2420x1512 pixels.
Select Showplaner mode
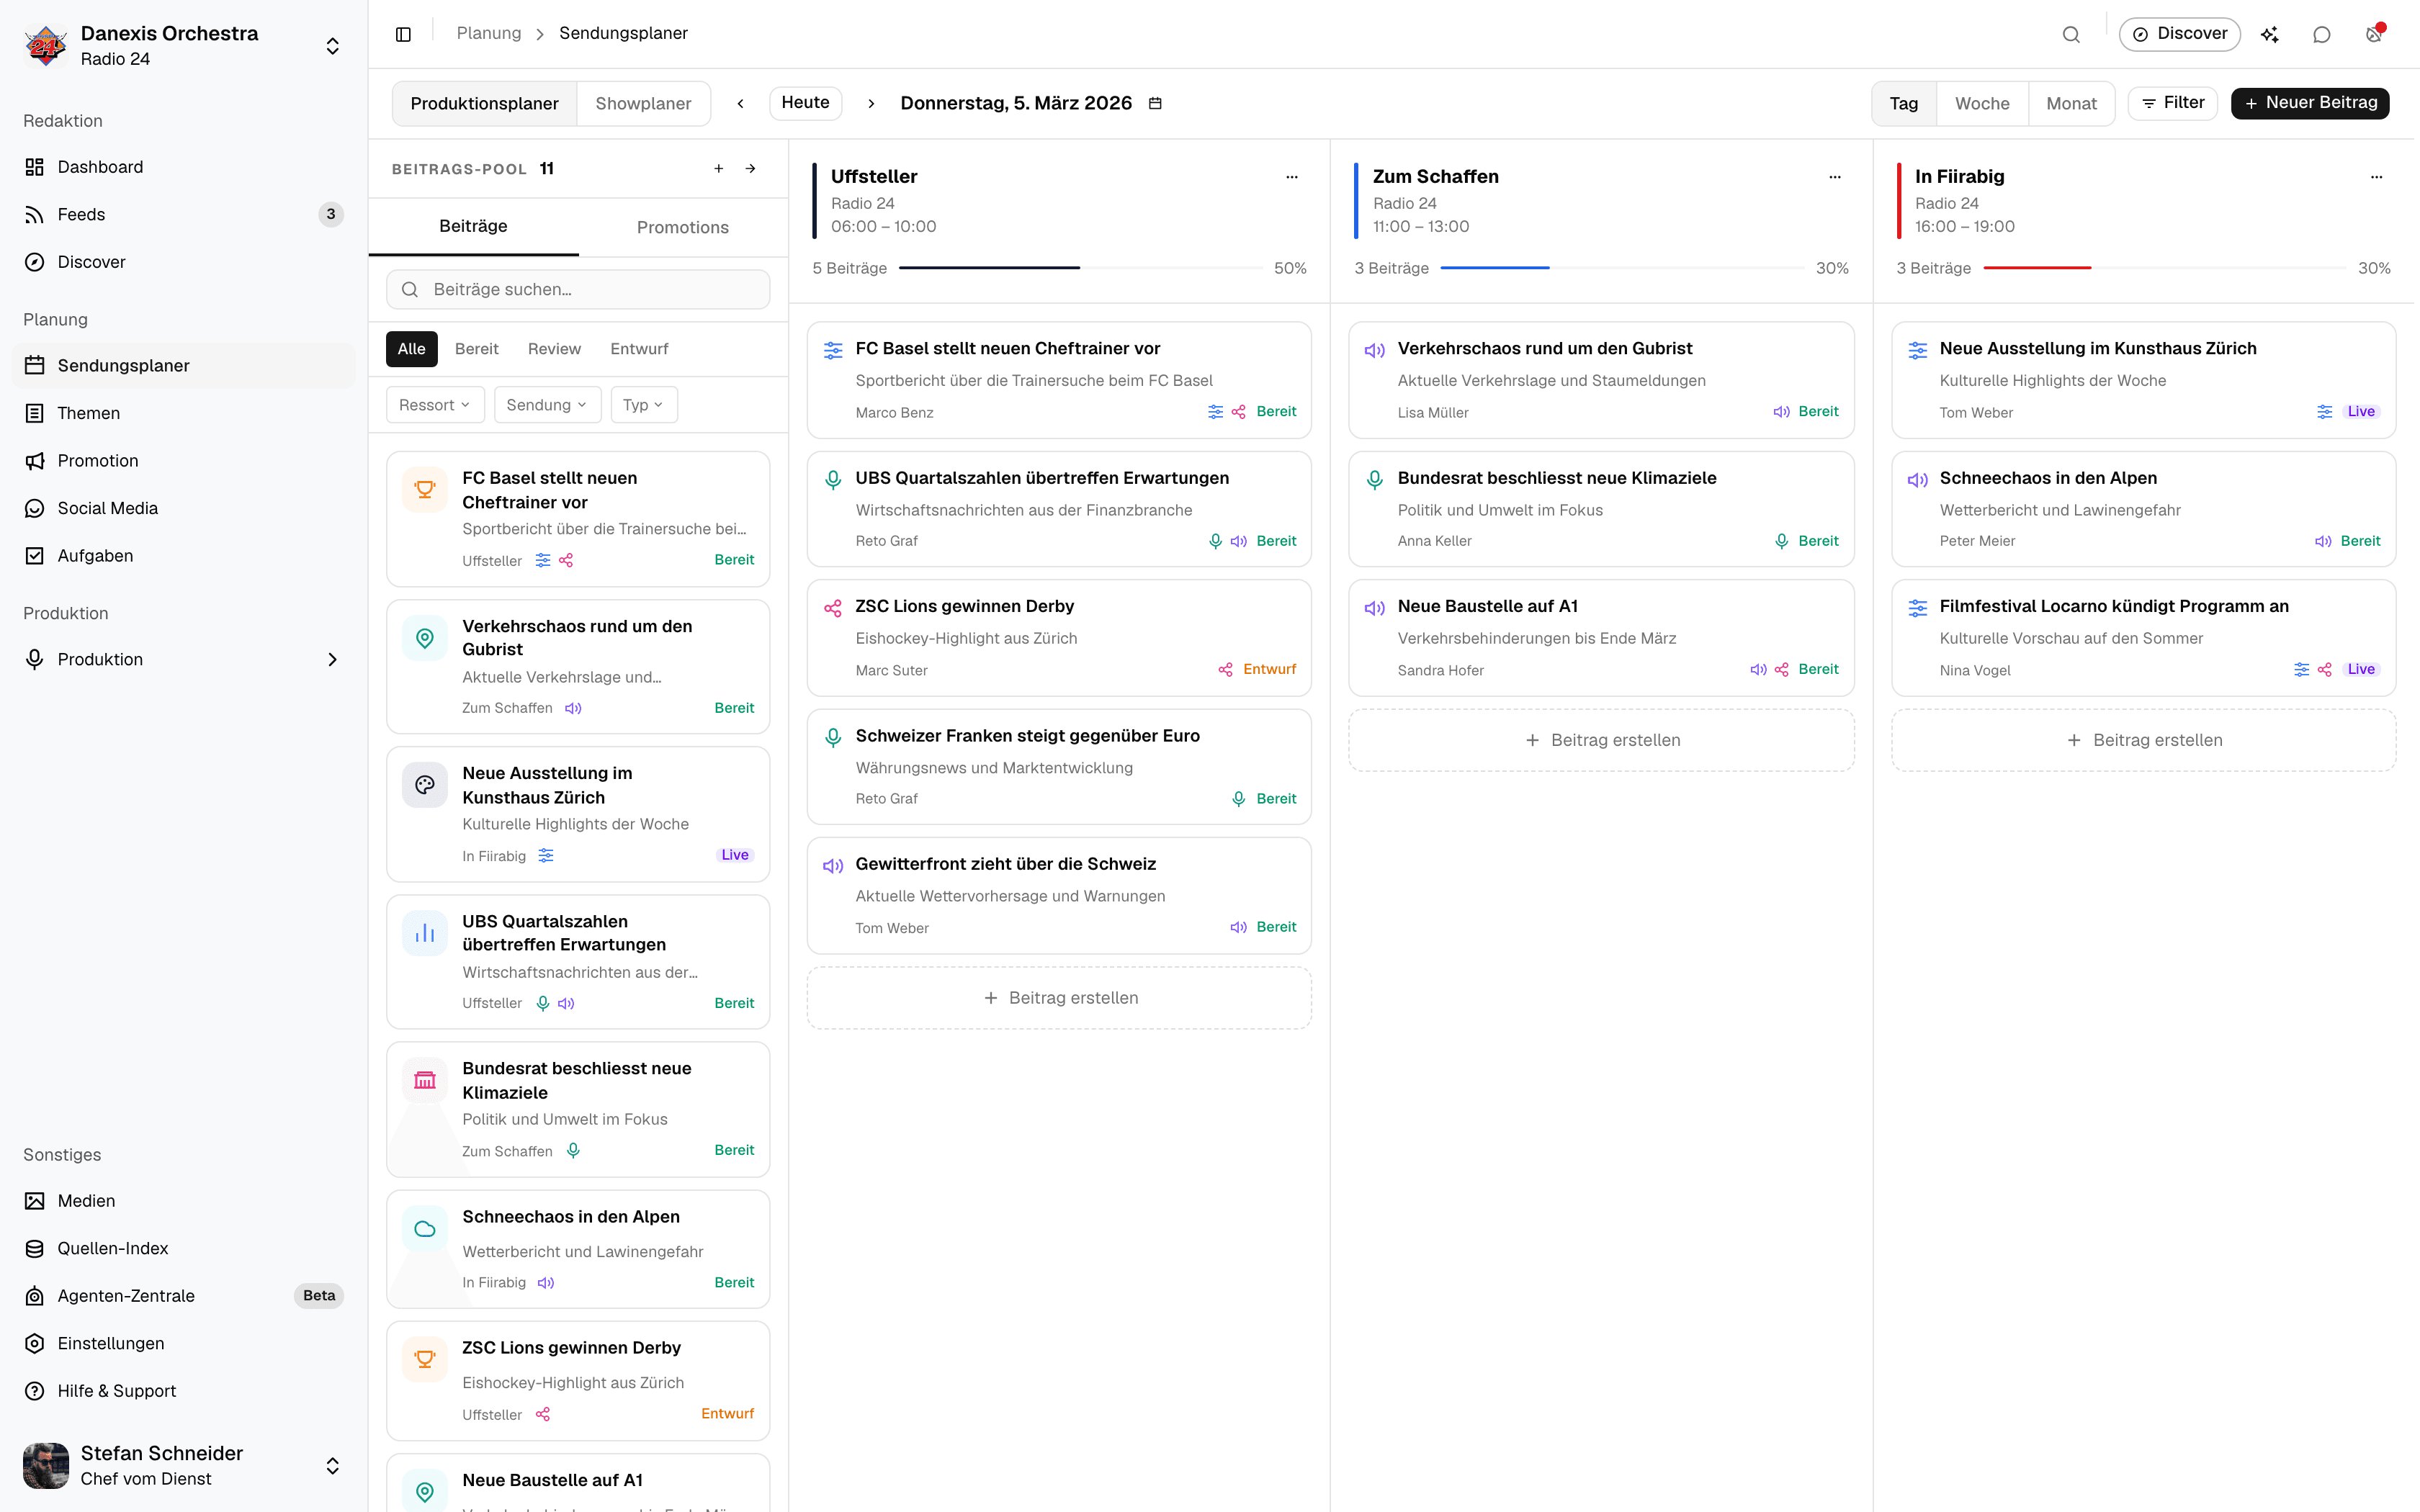tap(643, 103)
